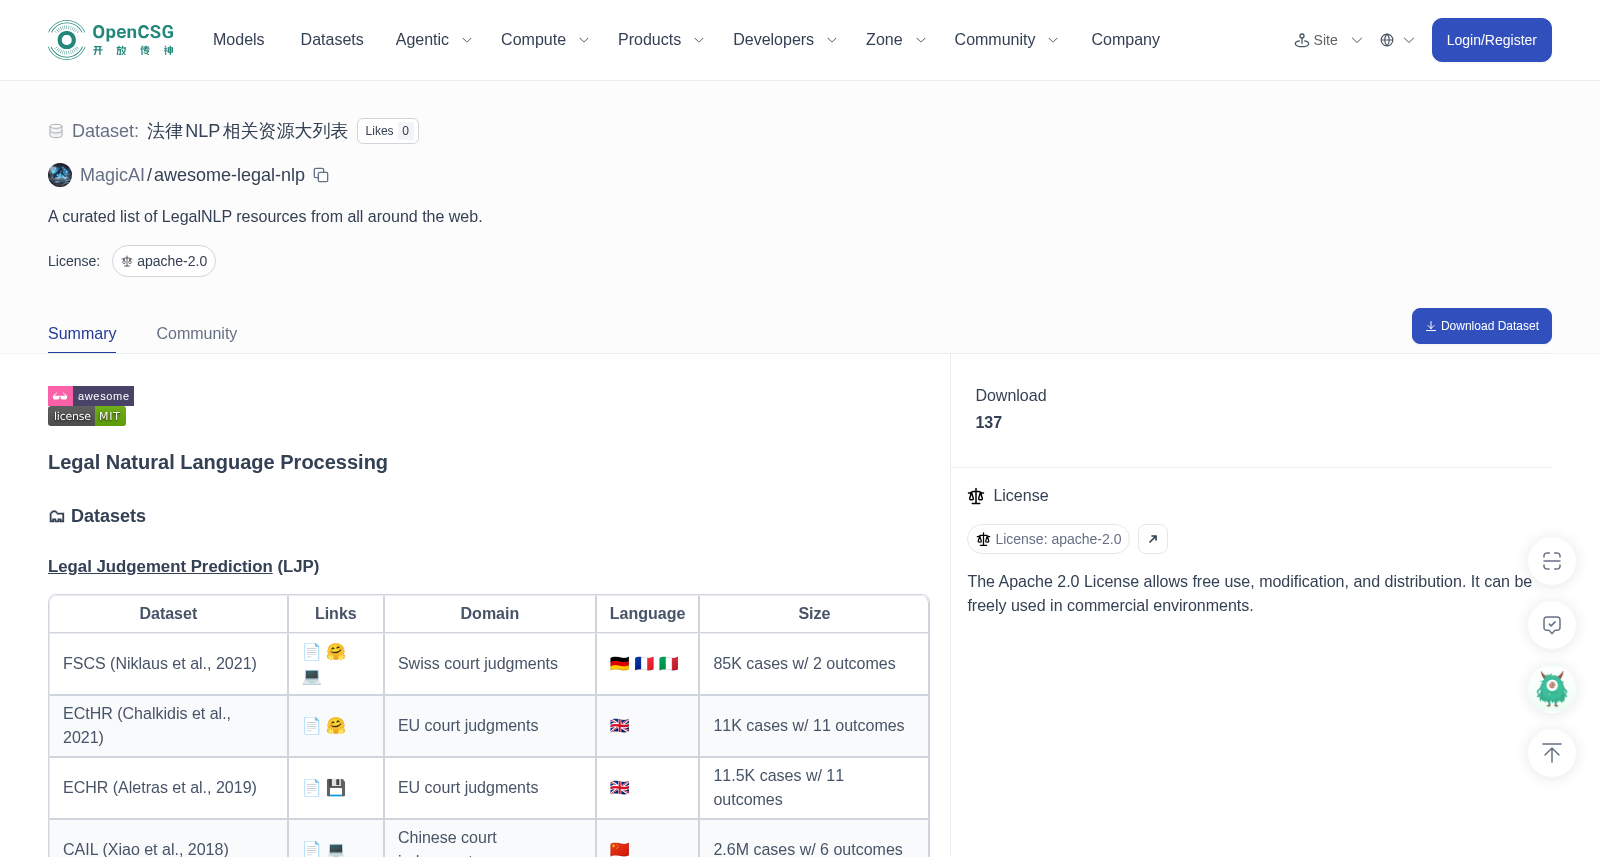This screenshot has width=1600, height=857.
Task: Click the MagicAI avatar image
Action: 60,175
